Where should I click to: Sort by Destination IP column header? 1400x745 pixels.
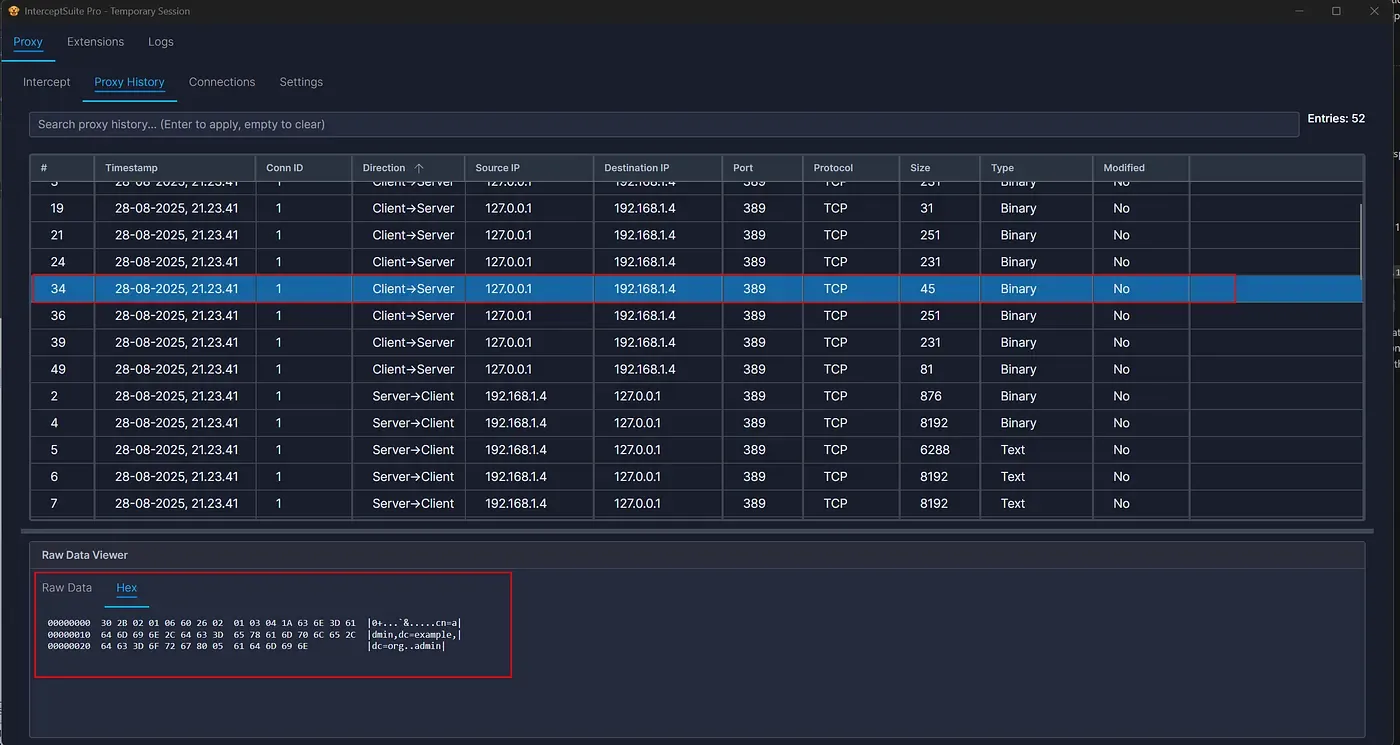[x=658, y=168]
